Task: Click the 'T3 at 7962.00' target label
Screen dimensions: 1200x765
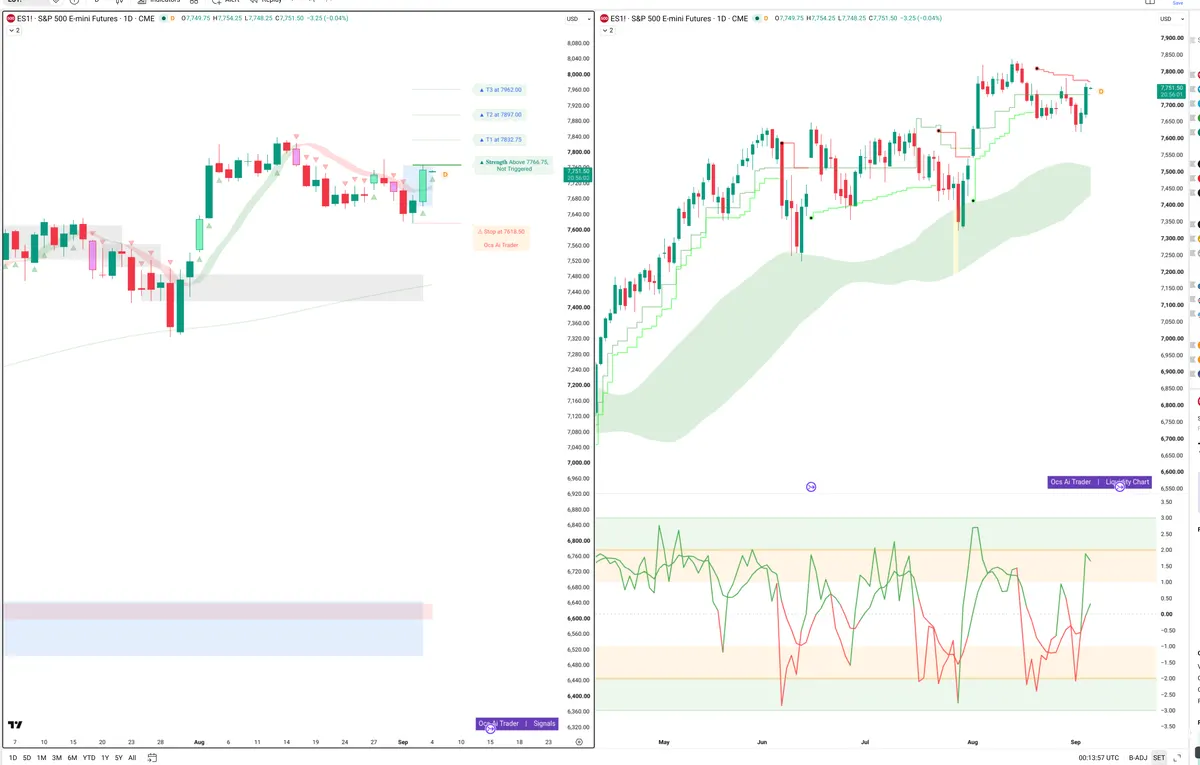Action: [501, 90]
